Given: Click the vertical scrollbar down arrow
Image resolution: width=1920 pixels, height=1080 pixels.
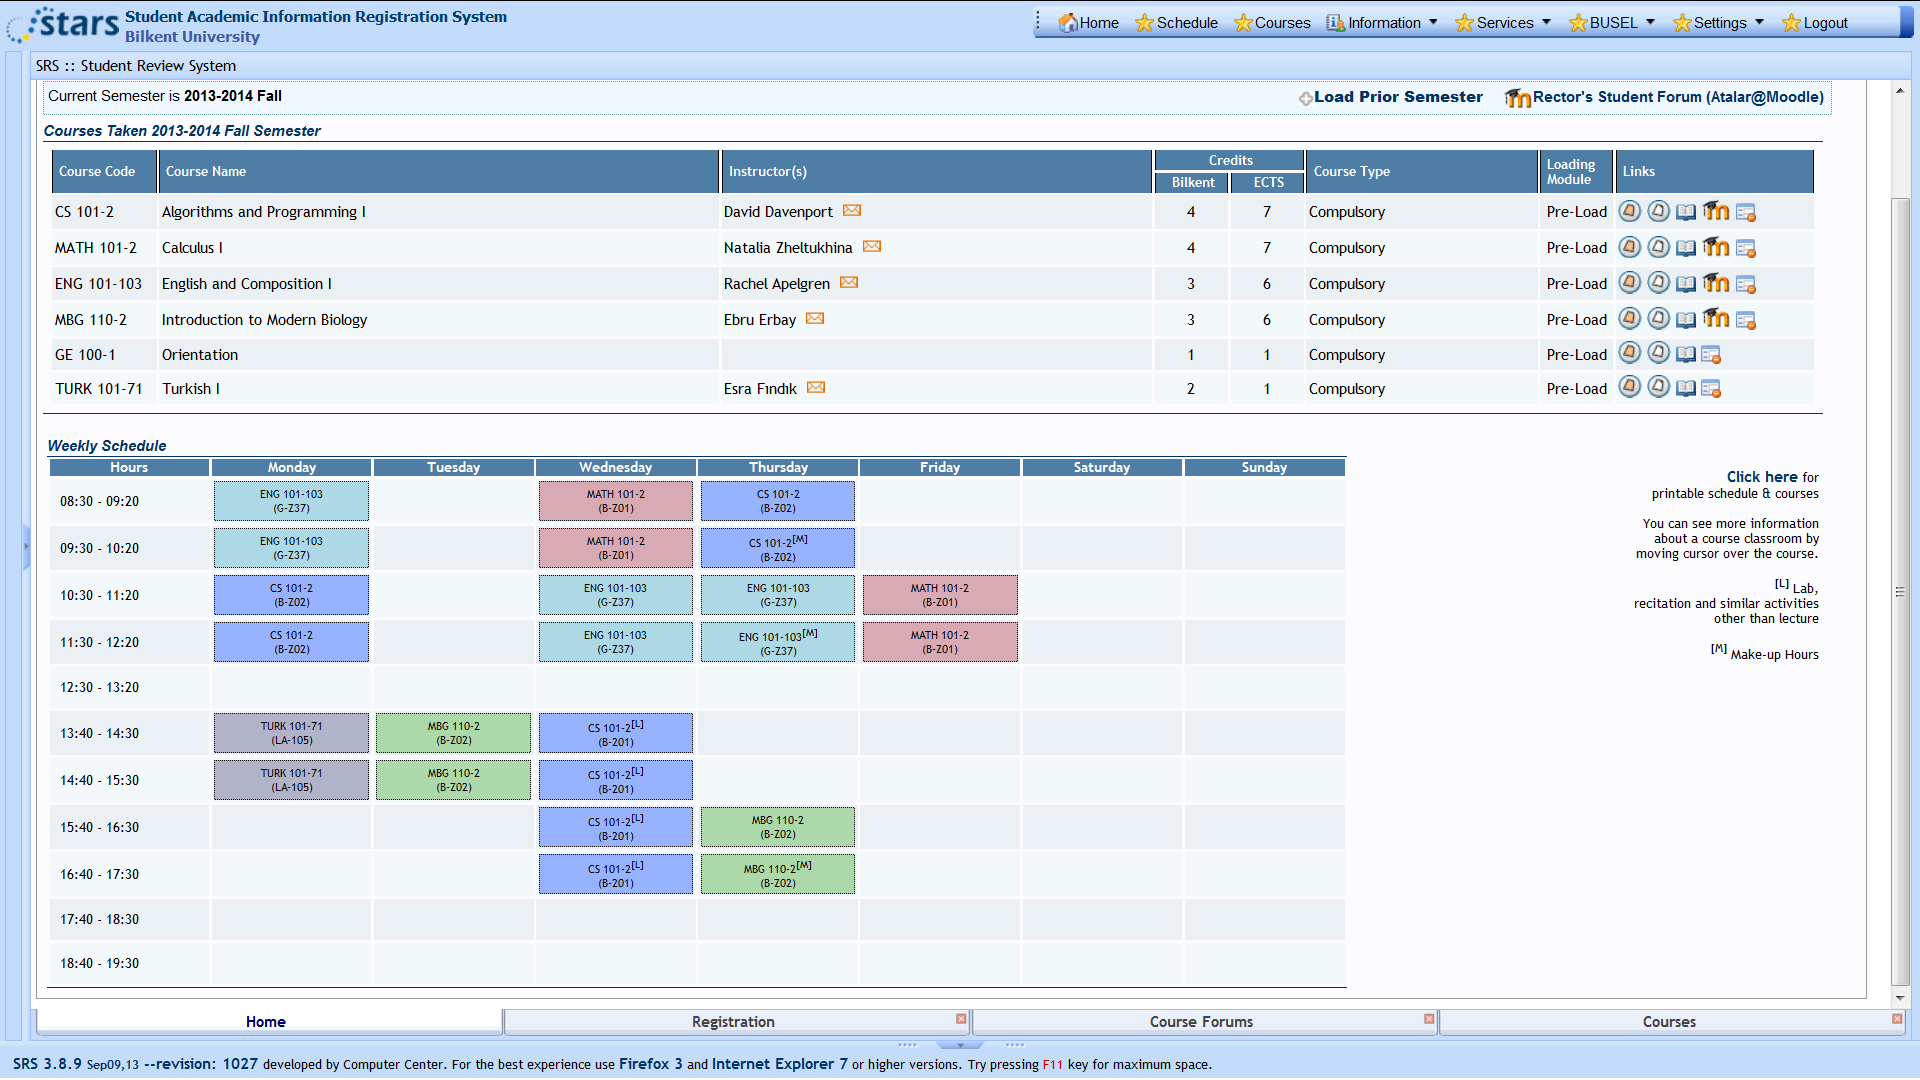Looking at the screenshot, I should tap(1899, 998).
